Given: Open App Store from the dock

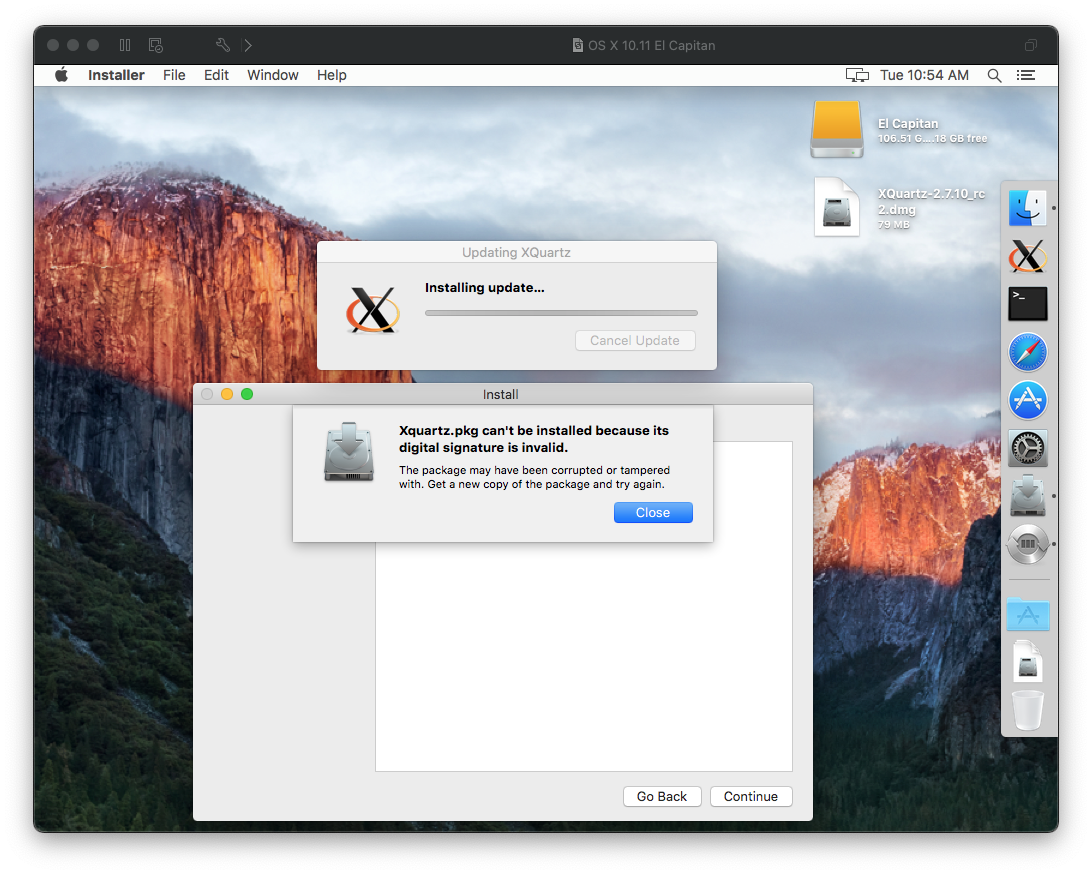Looking at the screenshot, I should point(1027,400).
